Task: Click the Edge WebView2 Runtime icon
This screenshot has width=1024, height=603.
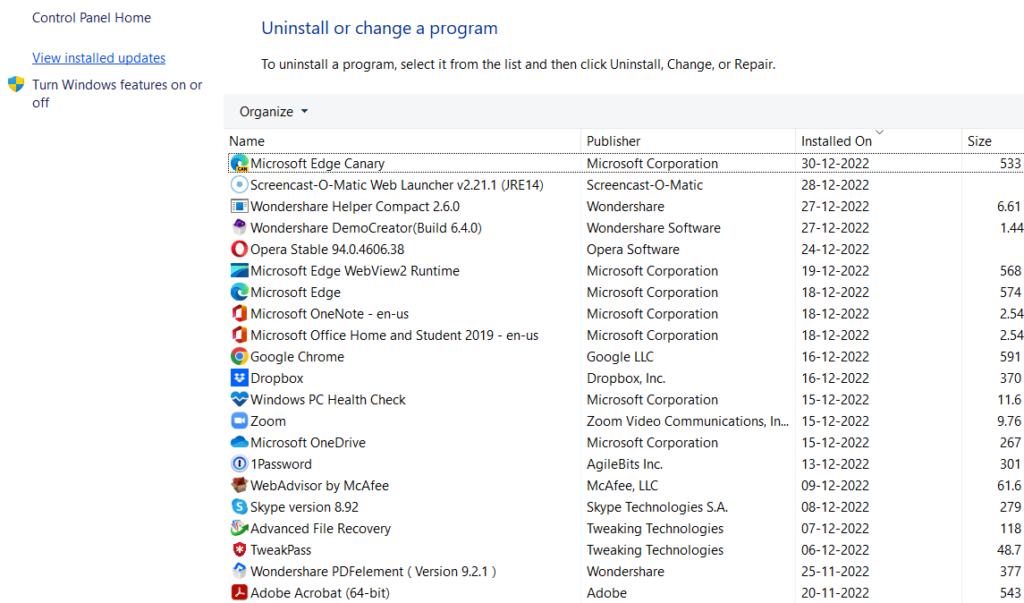Action: (x=240, y=270)
